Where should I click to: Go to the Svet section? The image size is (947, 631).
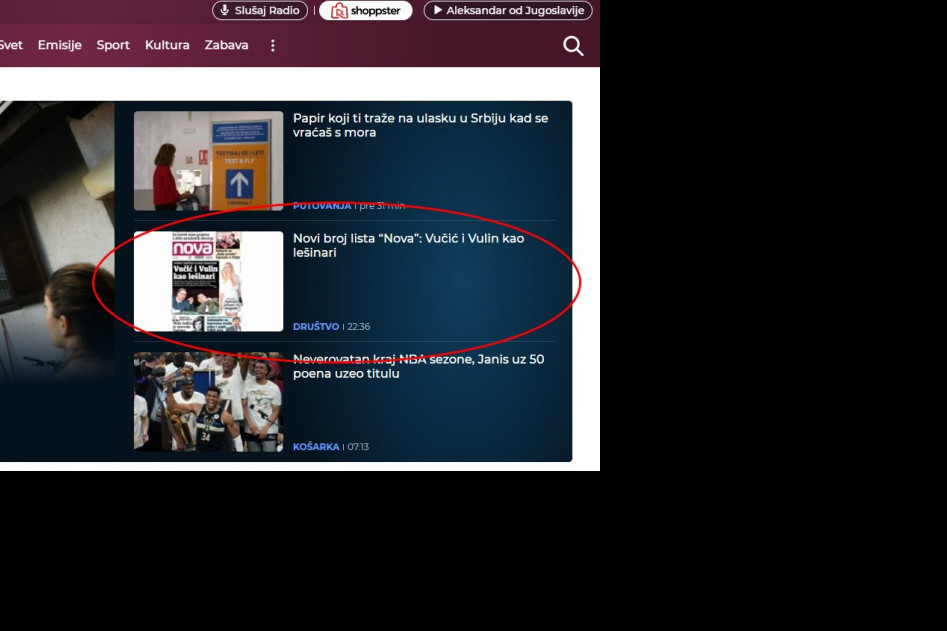10,46
